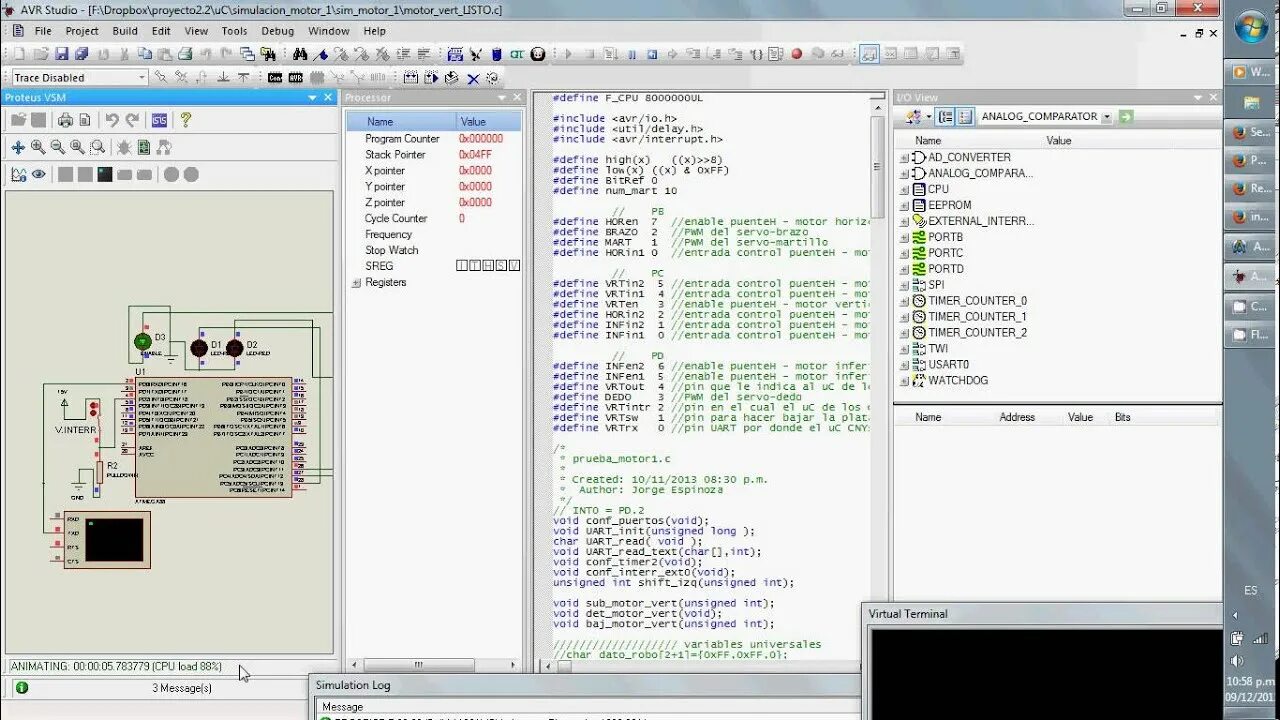Viewport: 1280px width, 720px height.
Task: Expand USART0 in I/O View
Action: coord(904,365)
